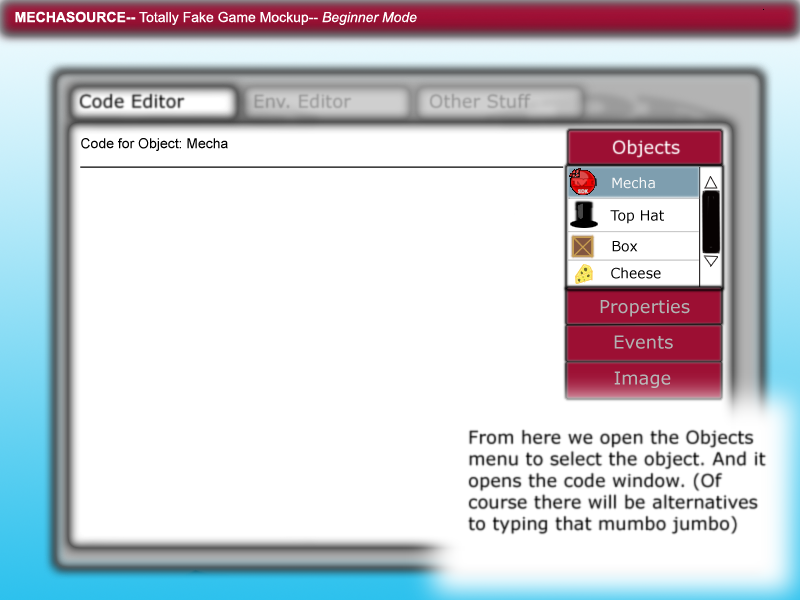Open the Image section
800x600 pixels.
coord(643,378)
